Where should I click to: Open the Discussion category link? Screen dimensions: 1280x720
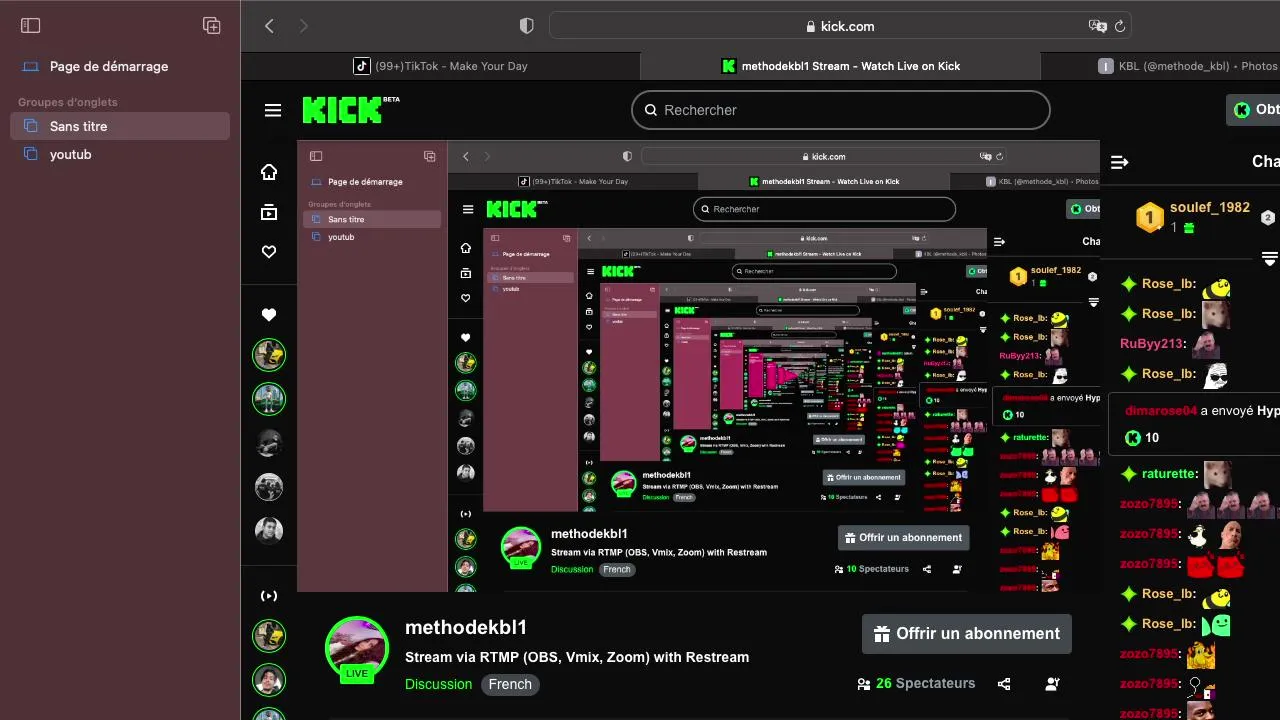438,684
